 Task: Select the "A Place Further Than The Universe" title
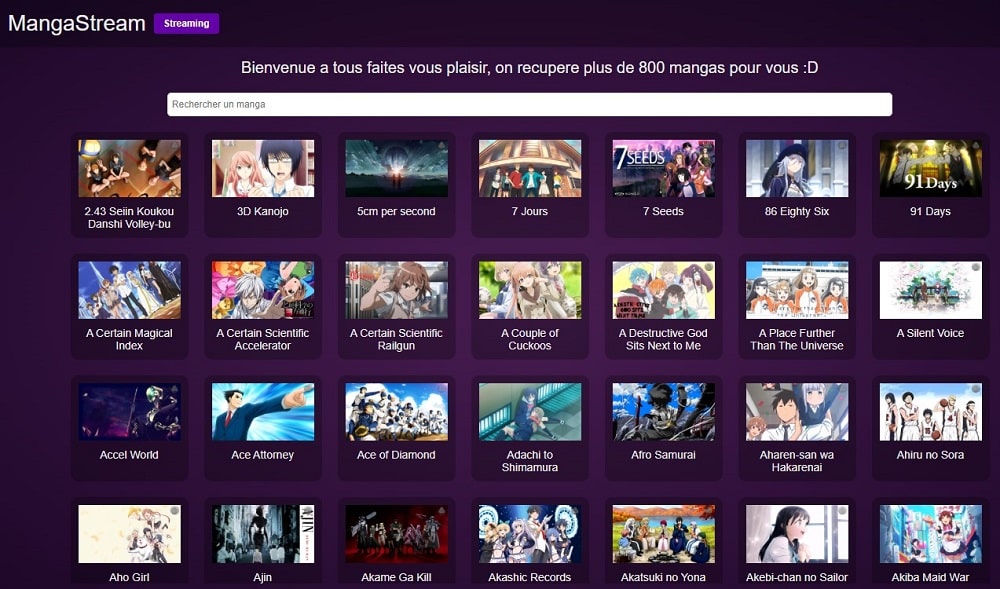pyautogui.click(x=797, y=339)
